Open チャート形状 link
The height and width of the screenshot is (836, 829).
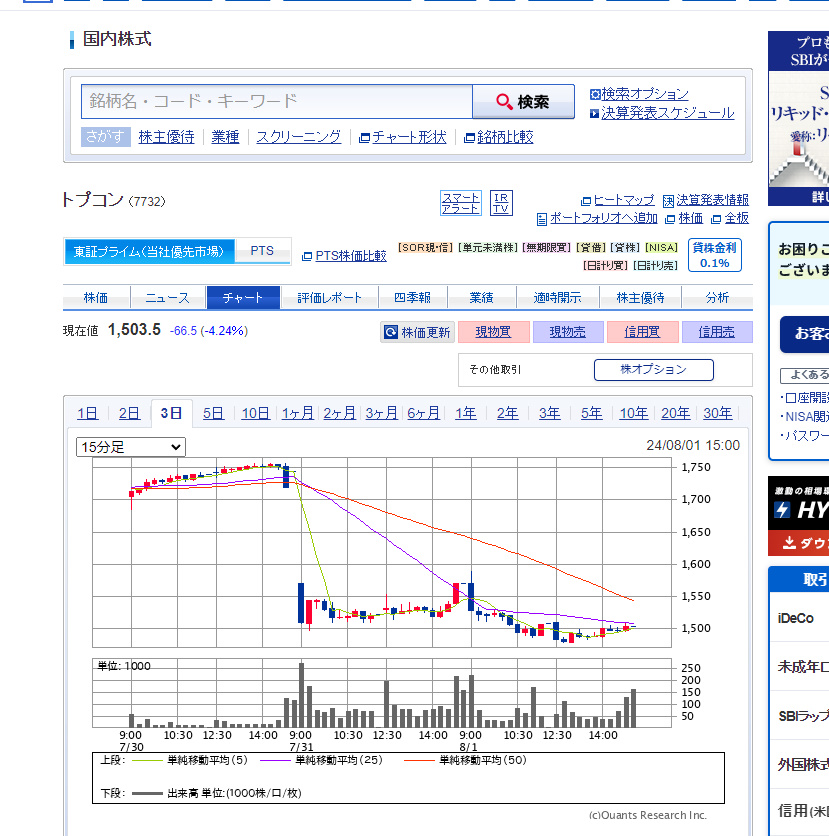pos(403,137)
